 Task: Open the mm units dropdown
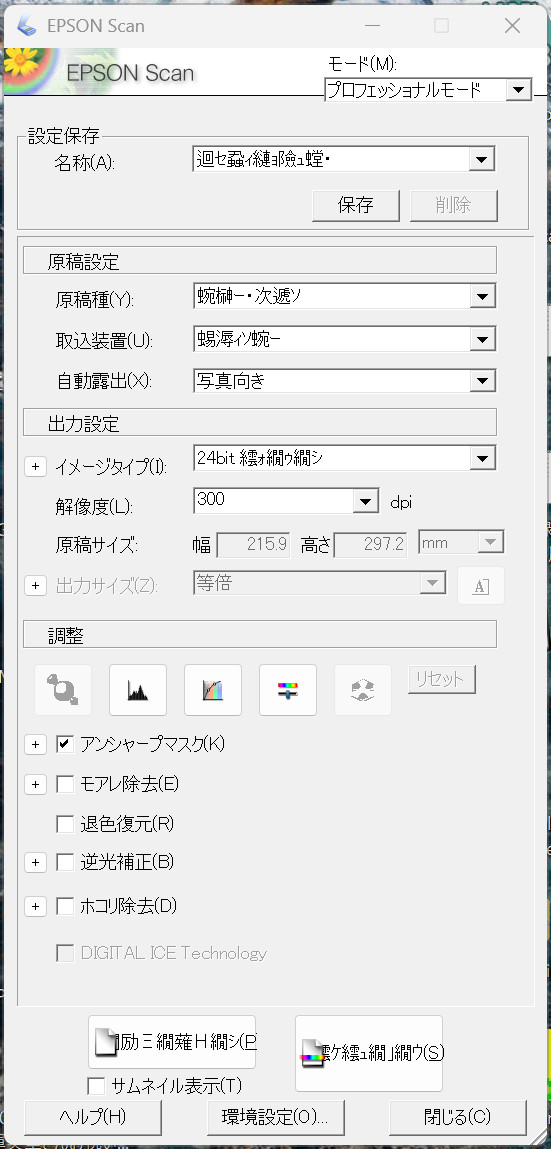[490, 542]
